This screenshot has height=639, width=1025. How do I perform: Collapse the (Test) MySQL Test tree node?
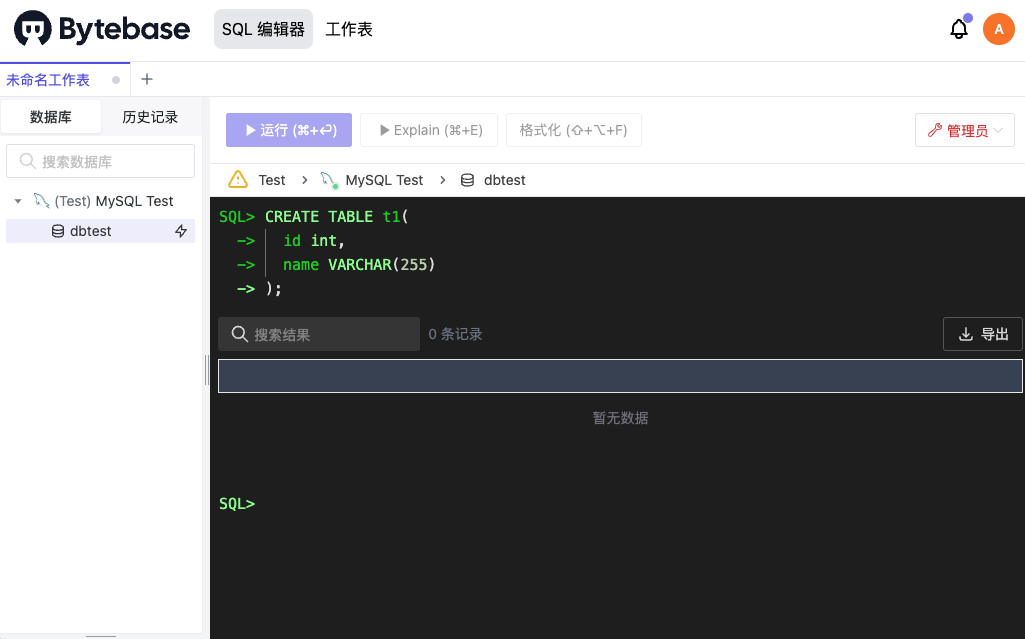point(18,201)
